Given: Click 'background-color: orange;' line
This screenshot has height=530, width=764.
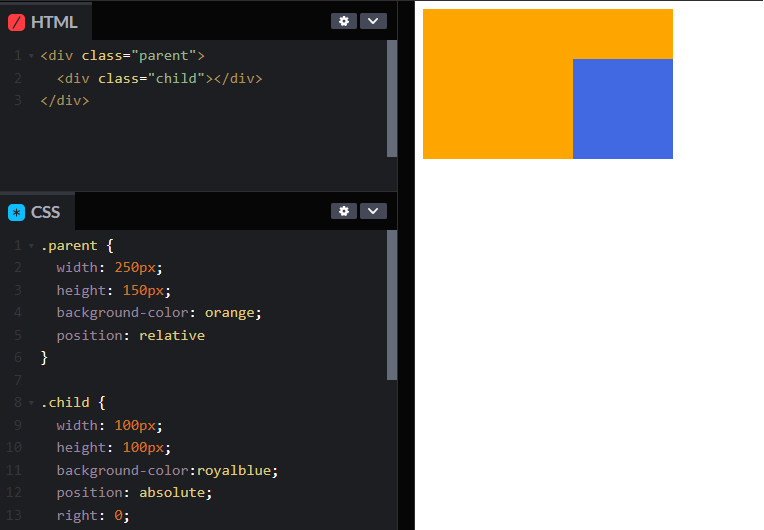Looking at the screenshot, I should (x=159, y=313).
